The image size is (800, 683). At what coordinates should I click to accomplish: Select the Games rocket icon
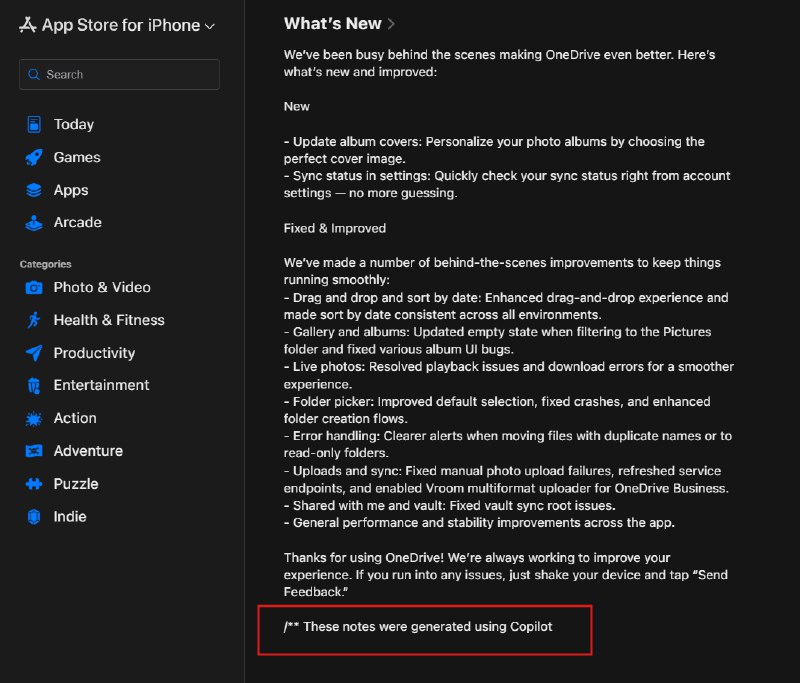[32, 157]
